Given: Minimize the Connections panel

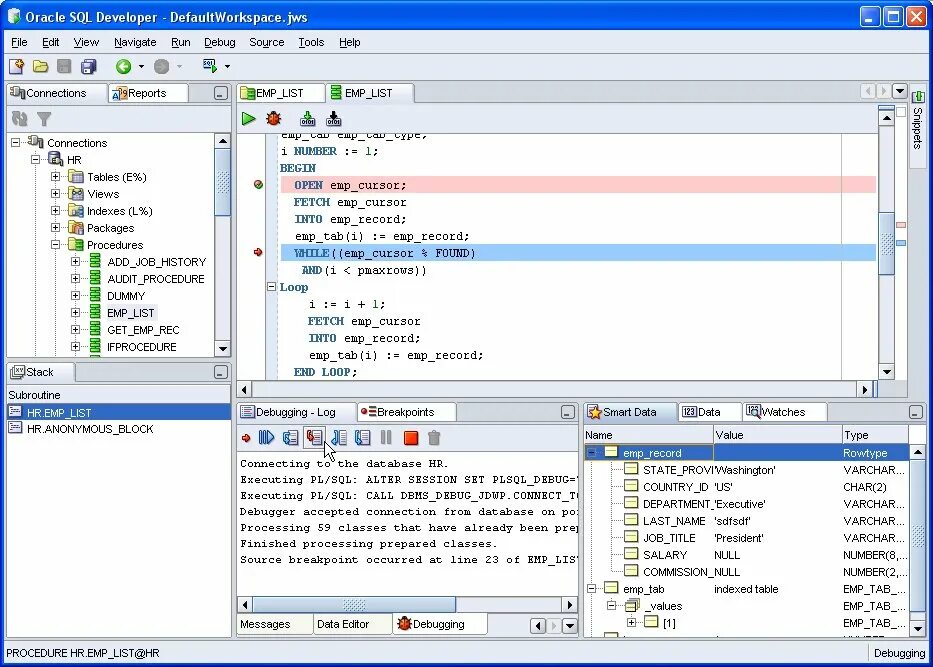Looking at the screenshot, I should (x=221, y=93).
